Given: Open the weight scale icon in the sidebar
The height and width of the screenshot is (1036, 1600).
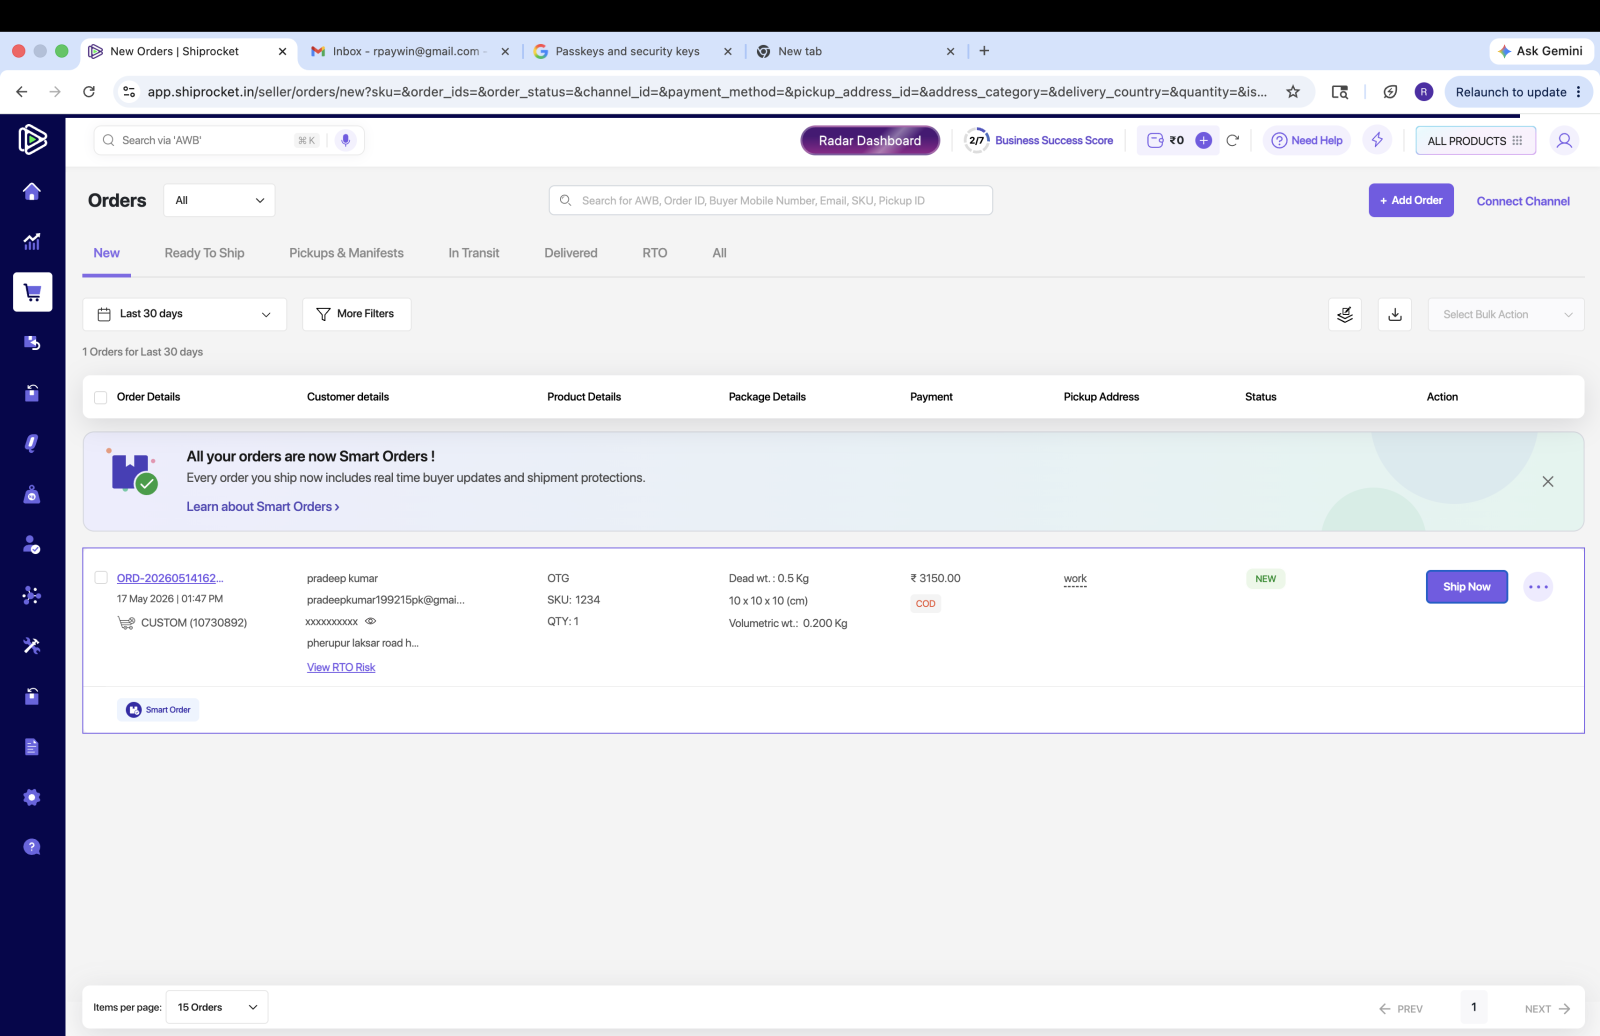Looking at the screenshot, I should (x=32, y=494).
